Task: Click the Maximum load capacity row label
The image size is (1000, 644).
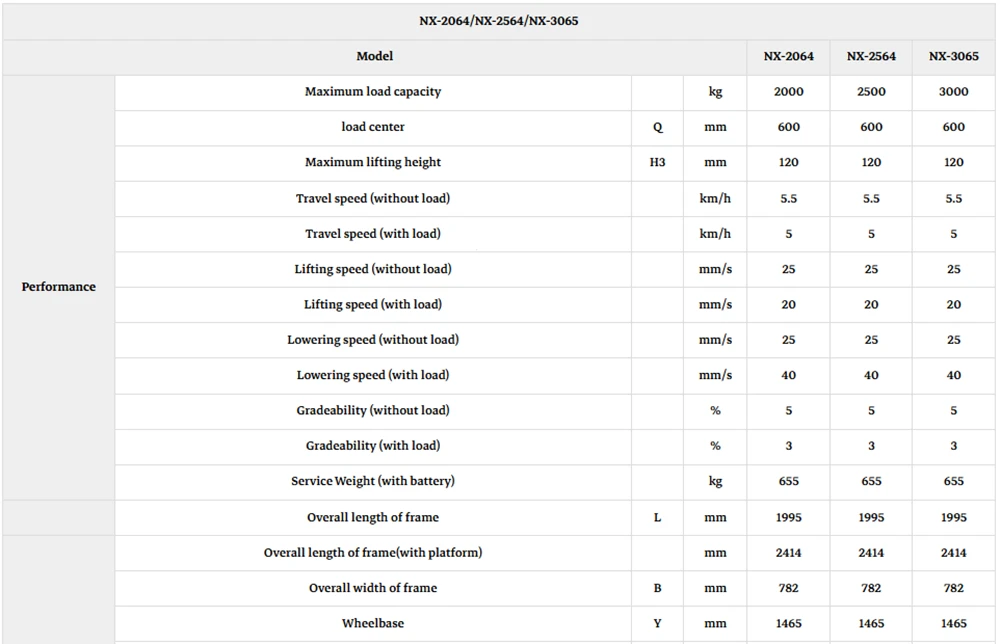Action: pos(373,92)
